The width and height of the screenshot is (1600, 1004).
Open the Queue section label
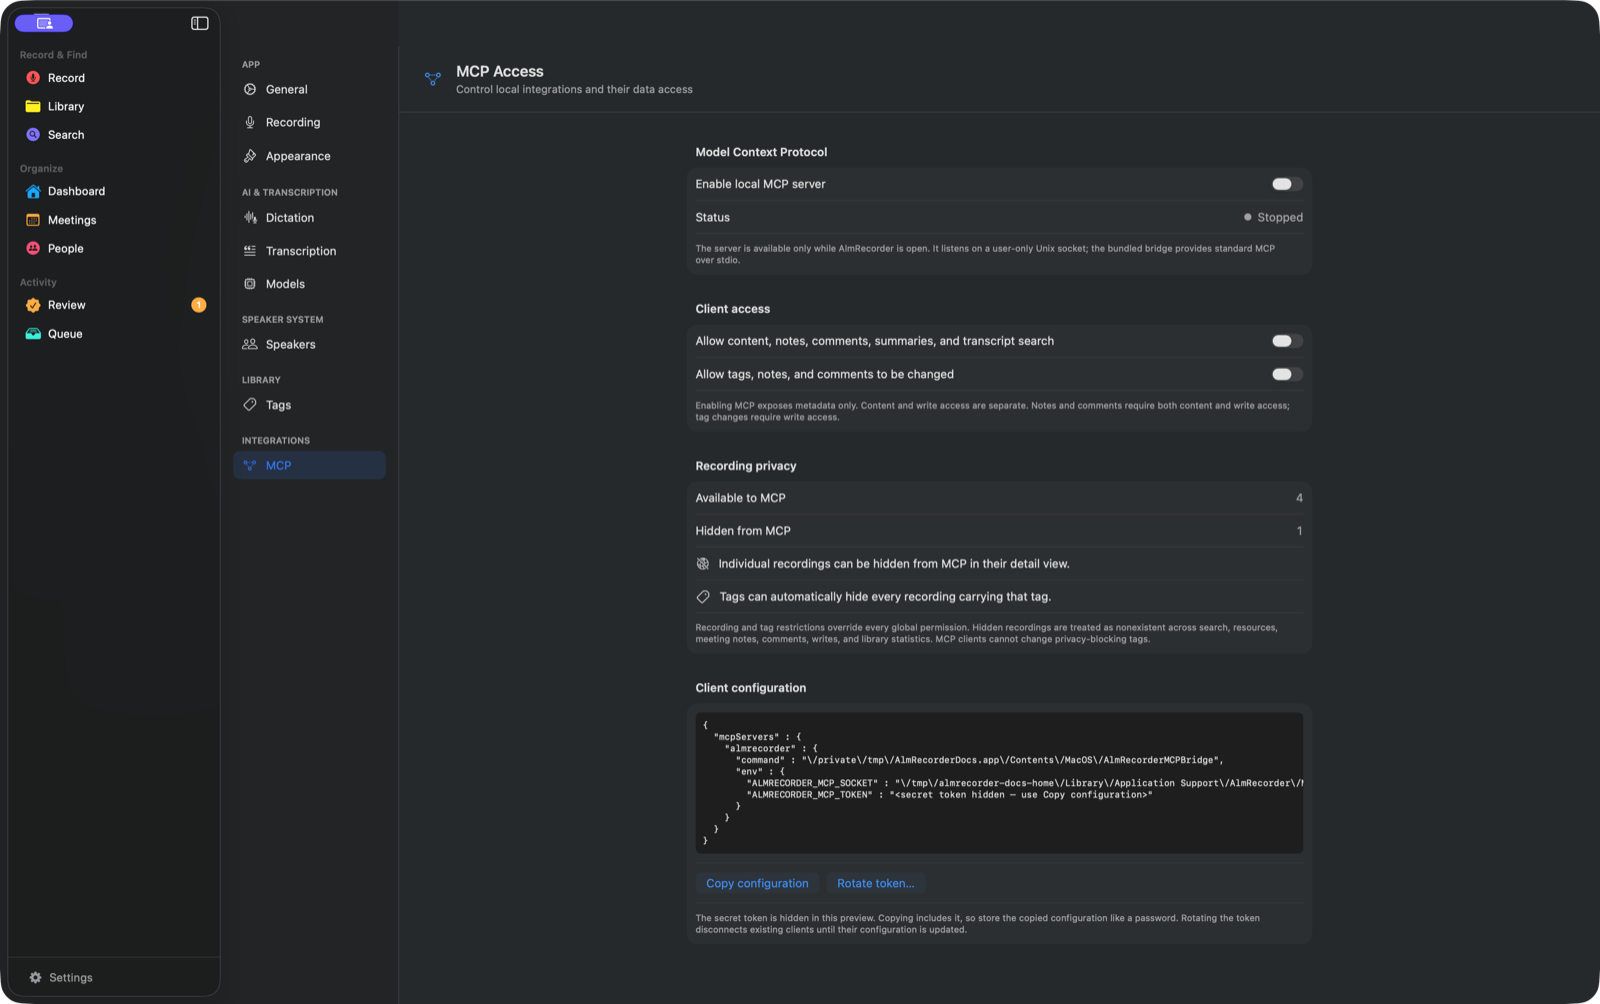(65, 334)
